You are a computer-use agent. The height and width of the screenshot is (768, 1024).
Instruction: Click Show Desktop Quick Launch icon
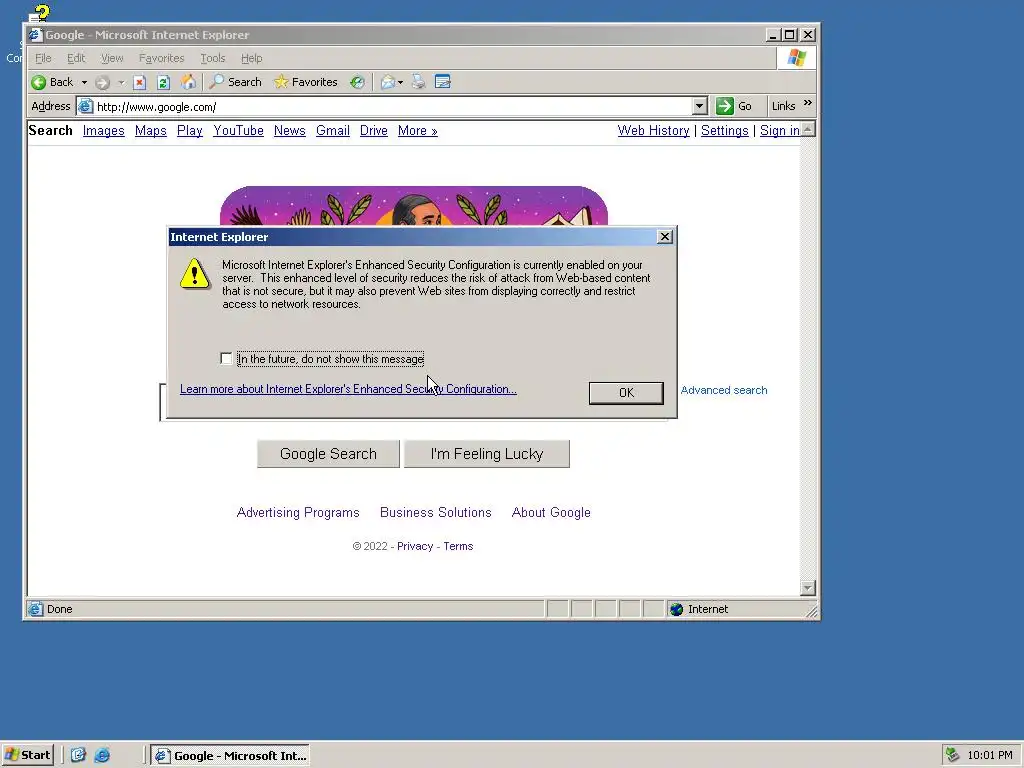click(78, 756)
